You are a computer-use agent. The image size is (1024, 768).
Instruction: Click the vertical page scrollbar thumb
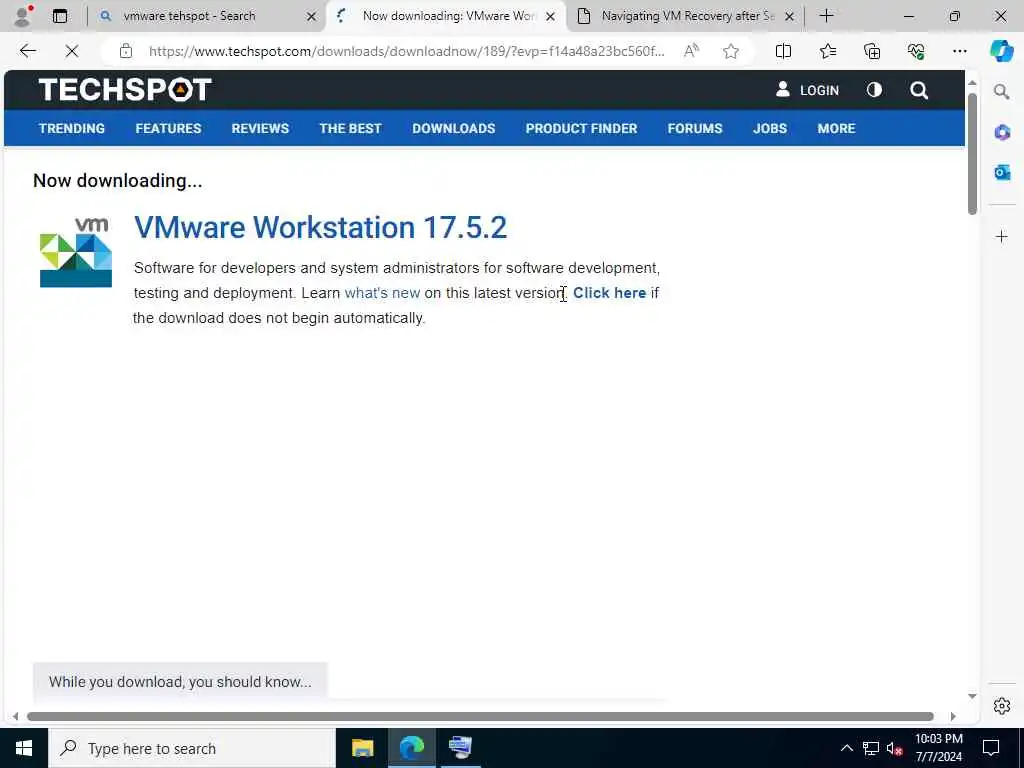972,153
